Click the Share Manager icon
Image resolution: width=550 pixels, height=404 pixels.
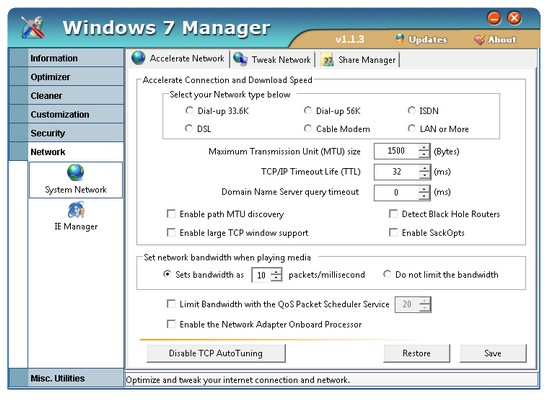(x=328, y=60)
